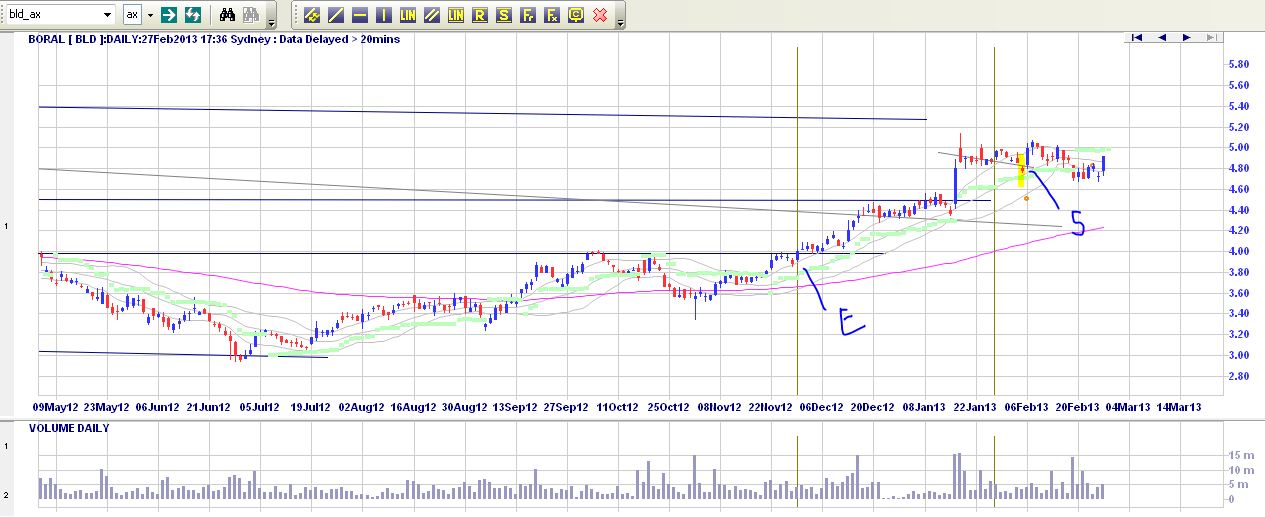Image resolution: width=1265 pixels, height=517 pixels.
Task: Click inside the ax exchange field
Action: click(x=133, y=15)
